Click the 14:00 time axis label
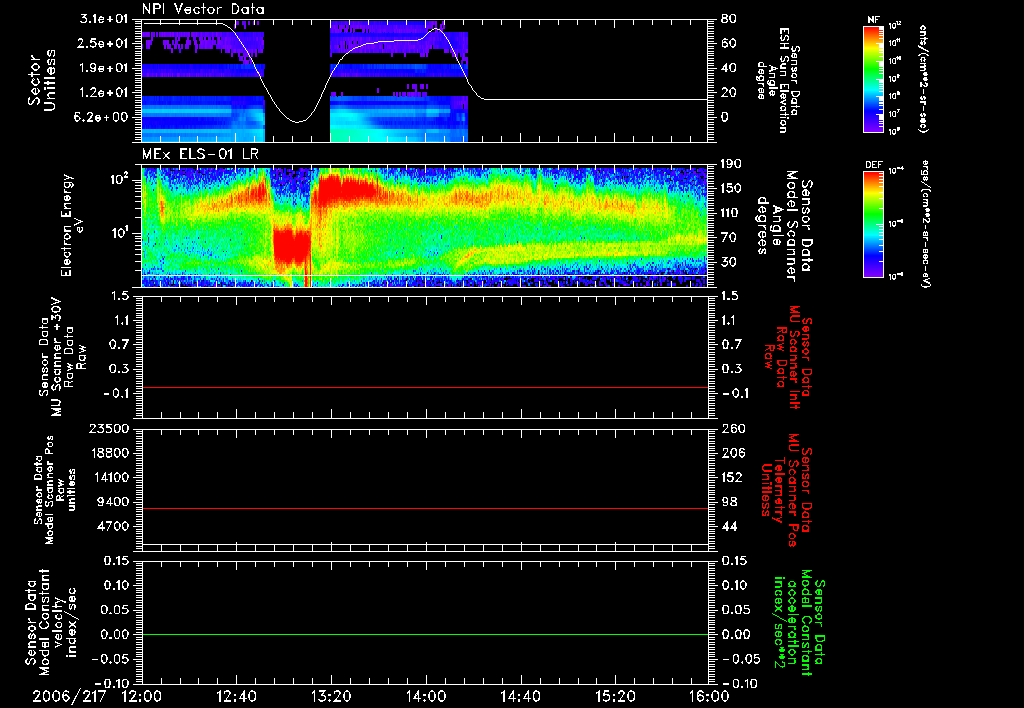The image size is (1024, 708). [426, 697]
